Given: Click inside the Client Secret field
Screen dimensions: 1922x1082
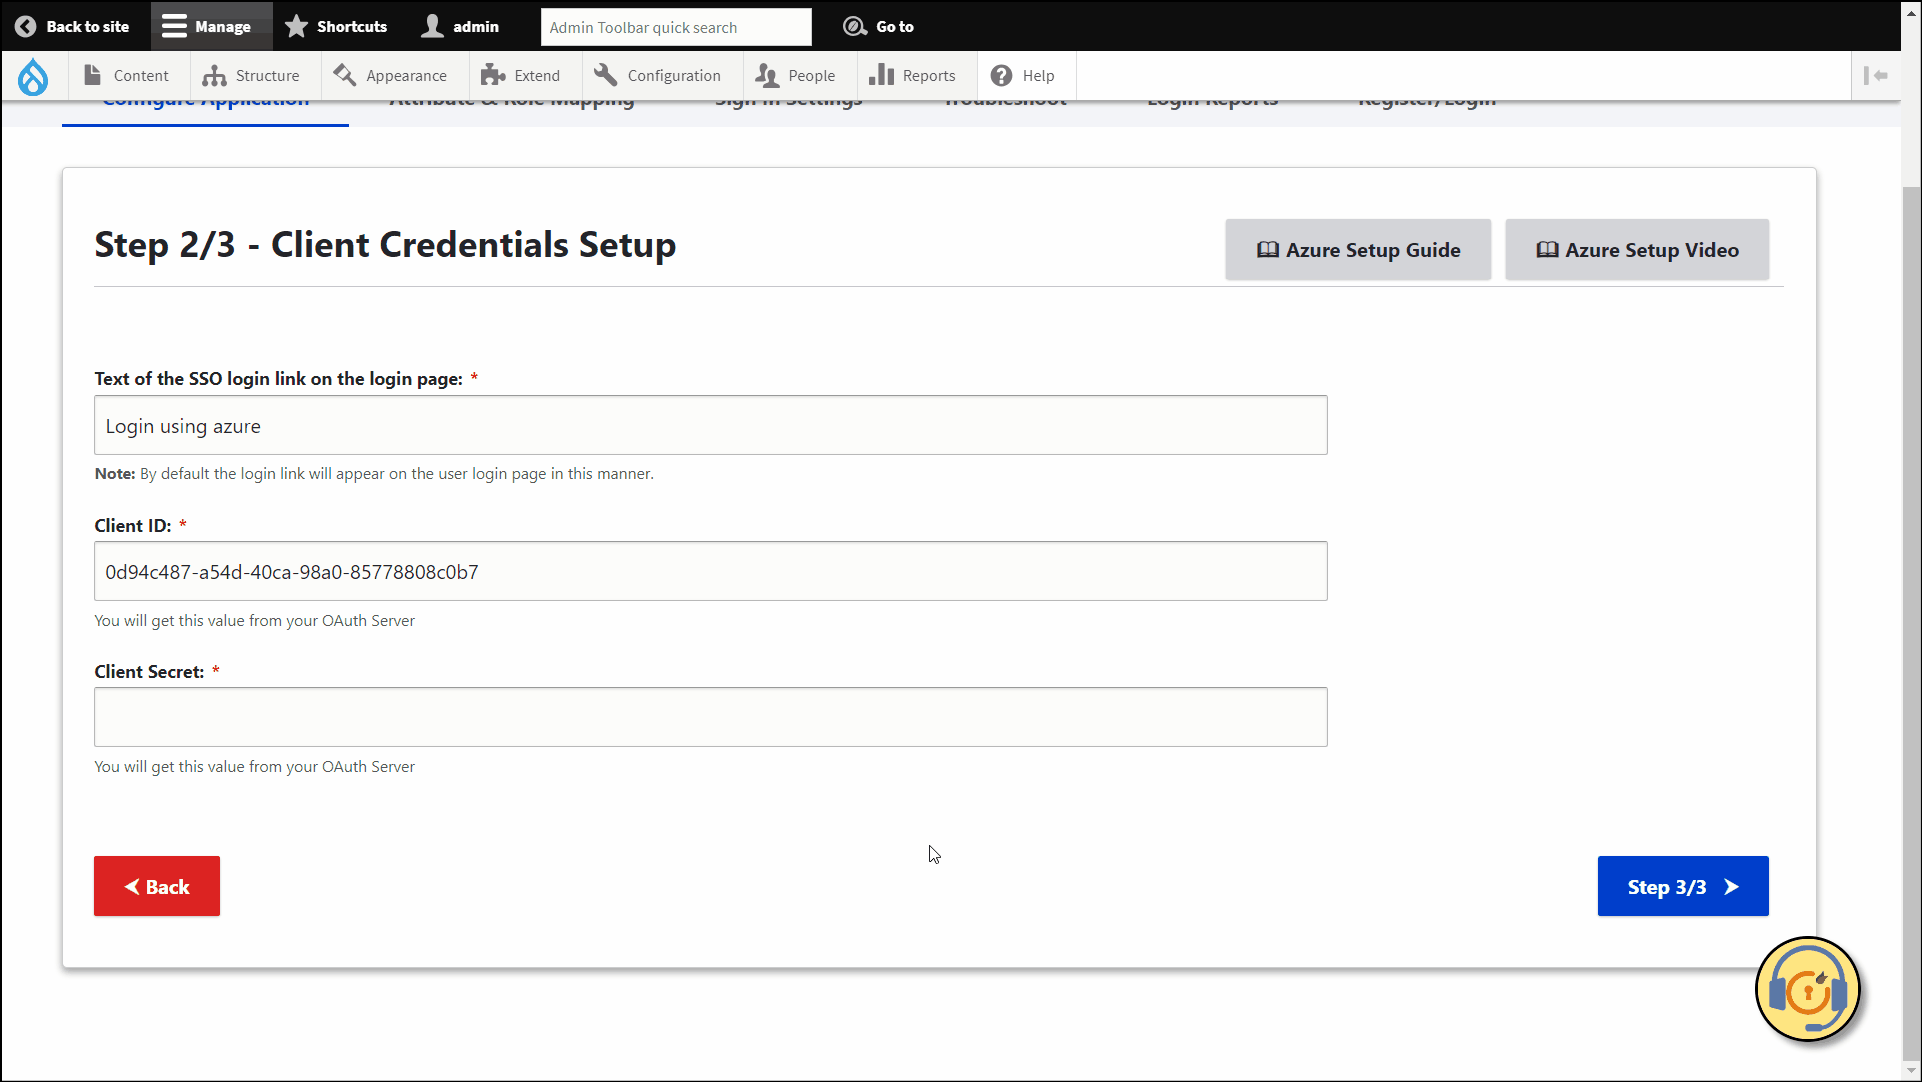Looking at the screenshot, I should (710, 717).
